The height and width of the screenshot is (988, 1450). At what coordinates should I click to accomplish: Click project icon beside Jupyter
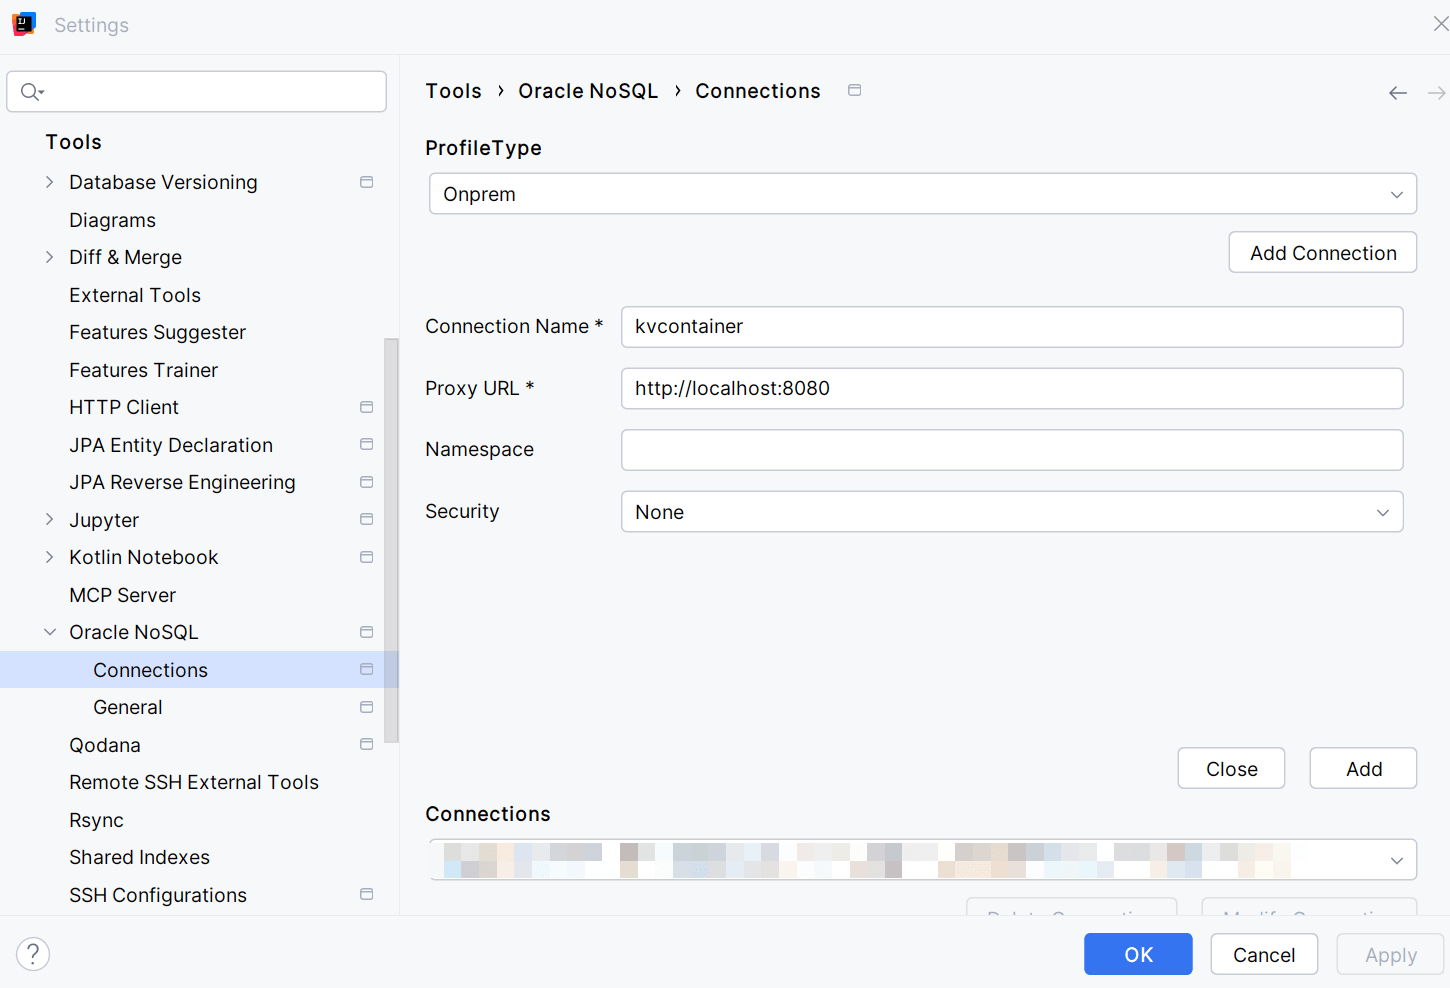pos(367,519)
